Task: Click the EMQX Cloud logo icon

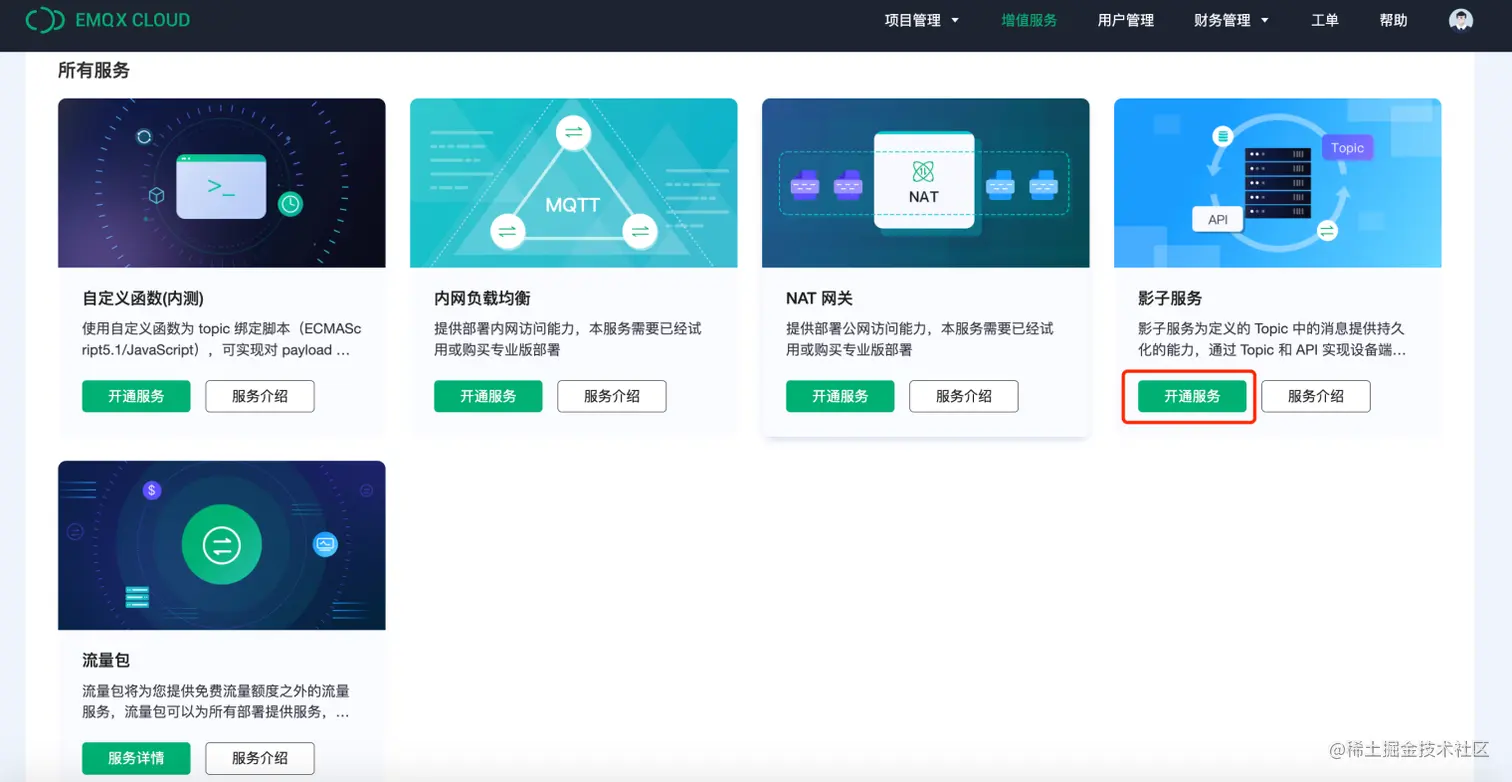Action: click(43, 20)
